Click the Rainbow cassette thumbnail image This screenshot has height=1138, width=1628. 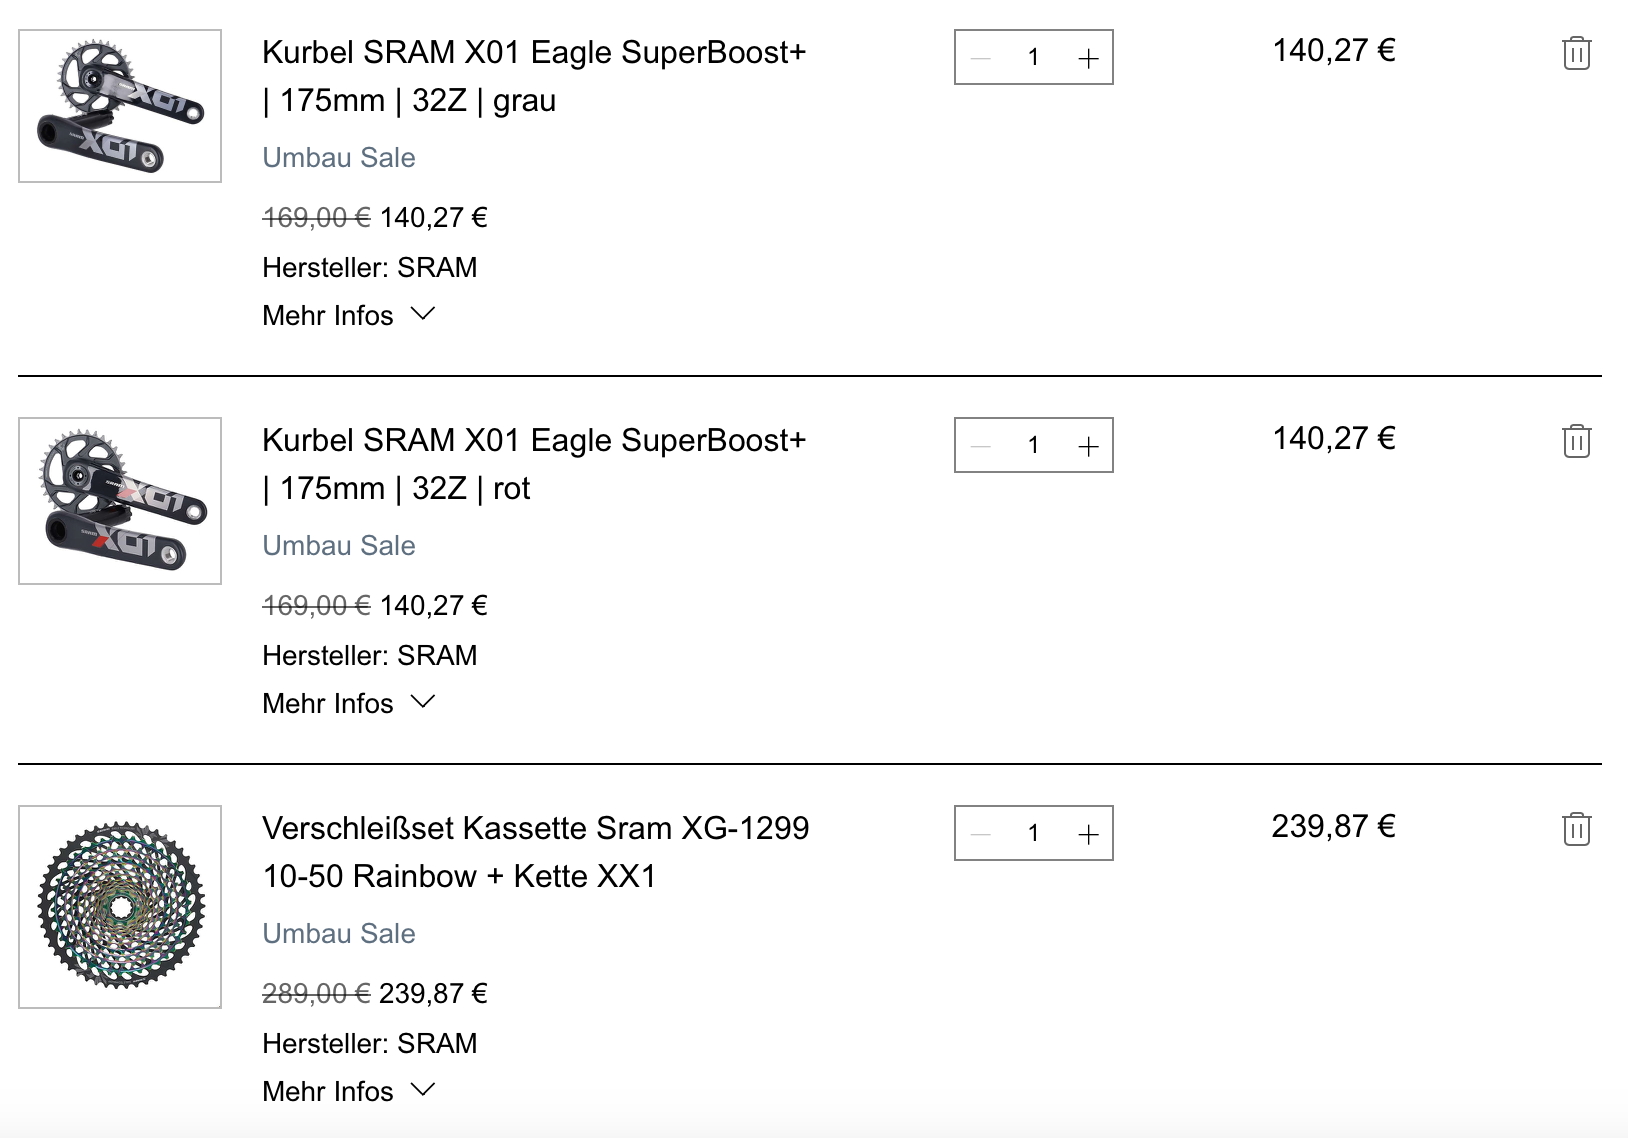(120, 906)
